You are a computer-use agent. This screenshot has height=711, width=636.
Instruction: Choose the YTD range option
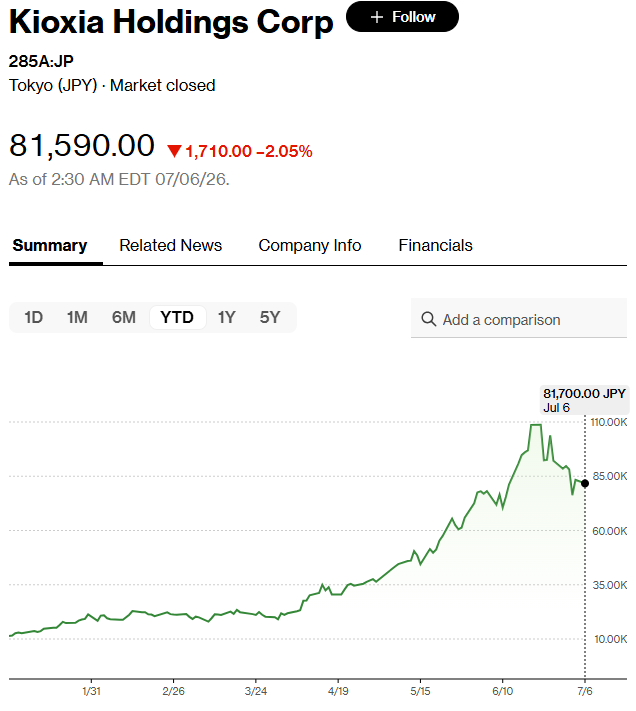[177, 317]
